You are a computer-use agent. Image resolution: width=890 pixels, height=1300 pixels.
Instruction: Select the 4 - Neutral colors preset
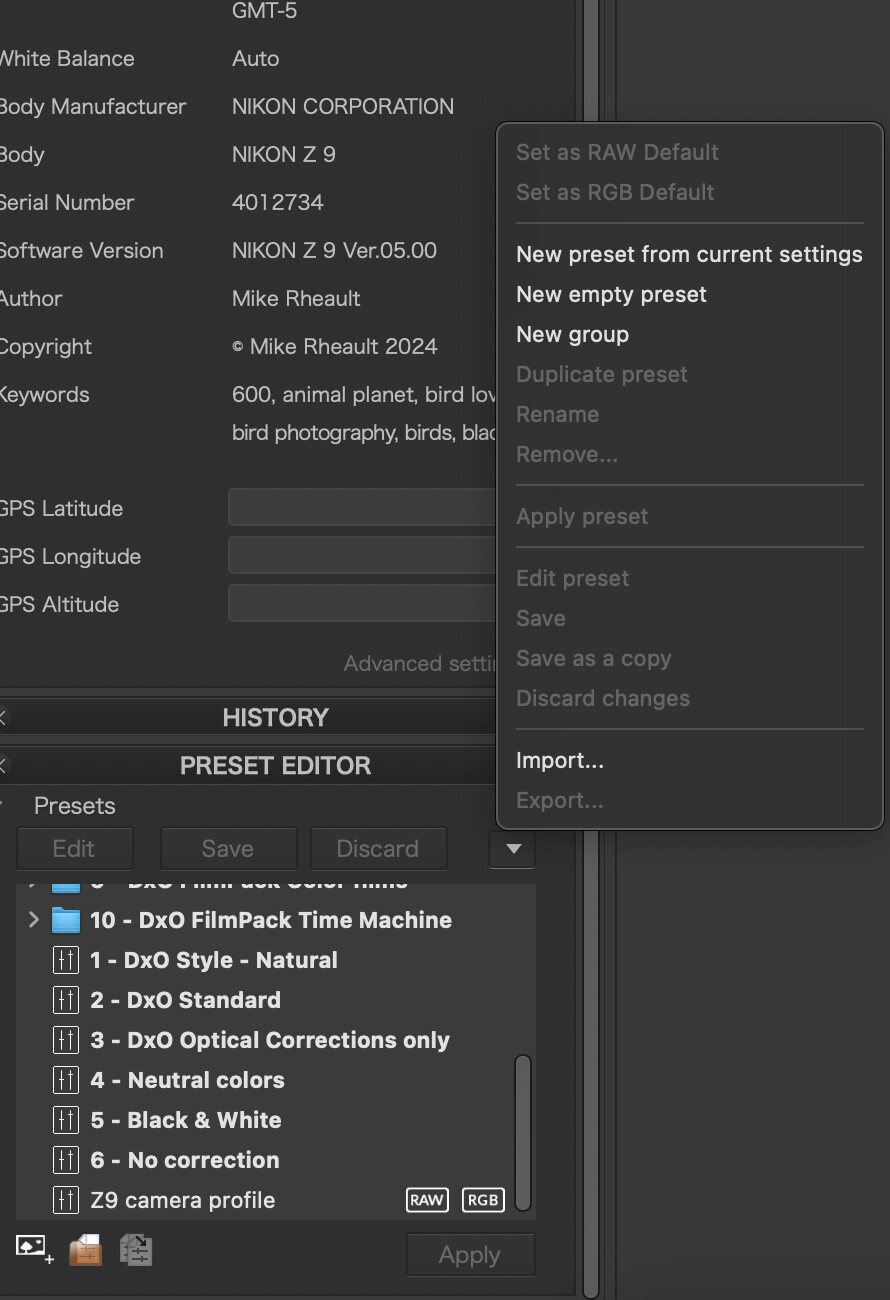coord(188,1080)
